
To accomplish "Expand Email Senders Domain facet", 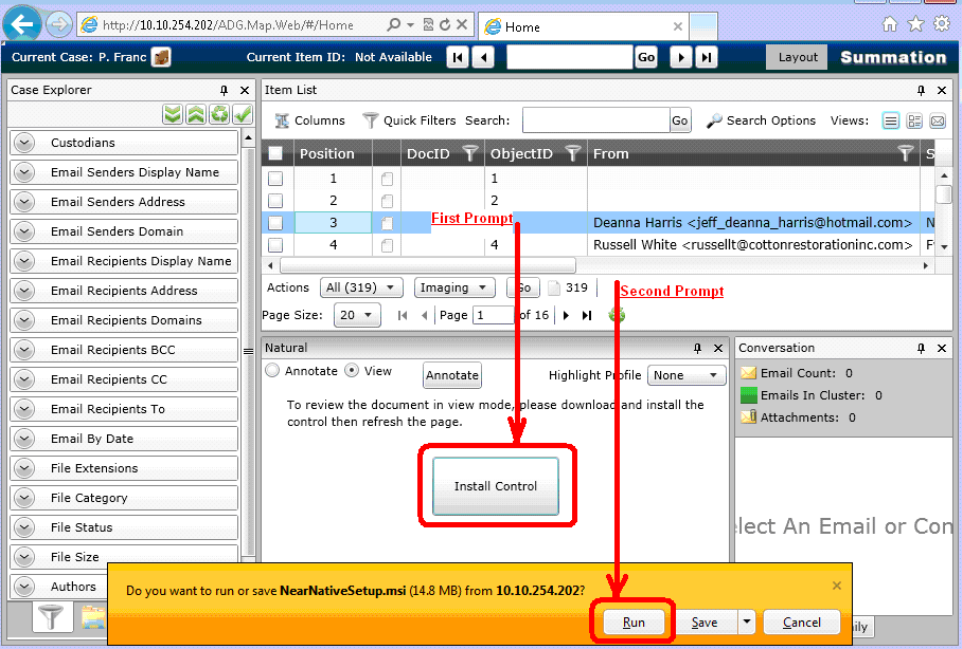I will [x=25, y=231].
